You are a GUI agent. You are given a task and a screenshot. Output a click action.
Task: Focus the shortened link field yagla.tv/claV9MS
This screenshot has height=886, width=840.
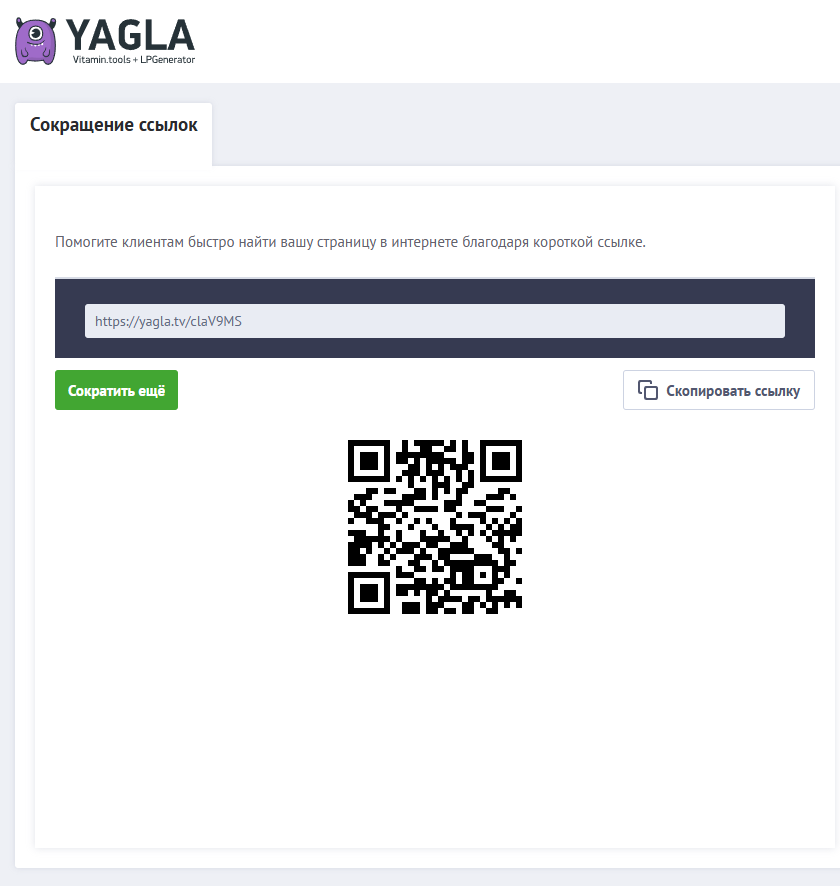(434, 321)
